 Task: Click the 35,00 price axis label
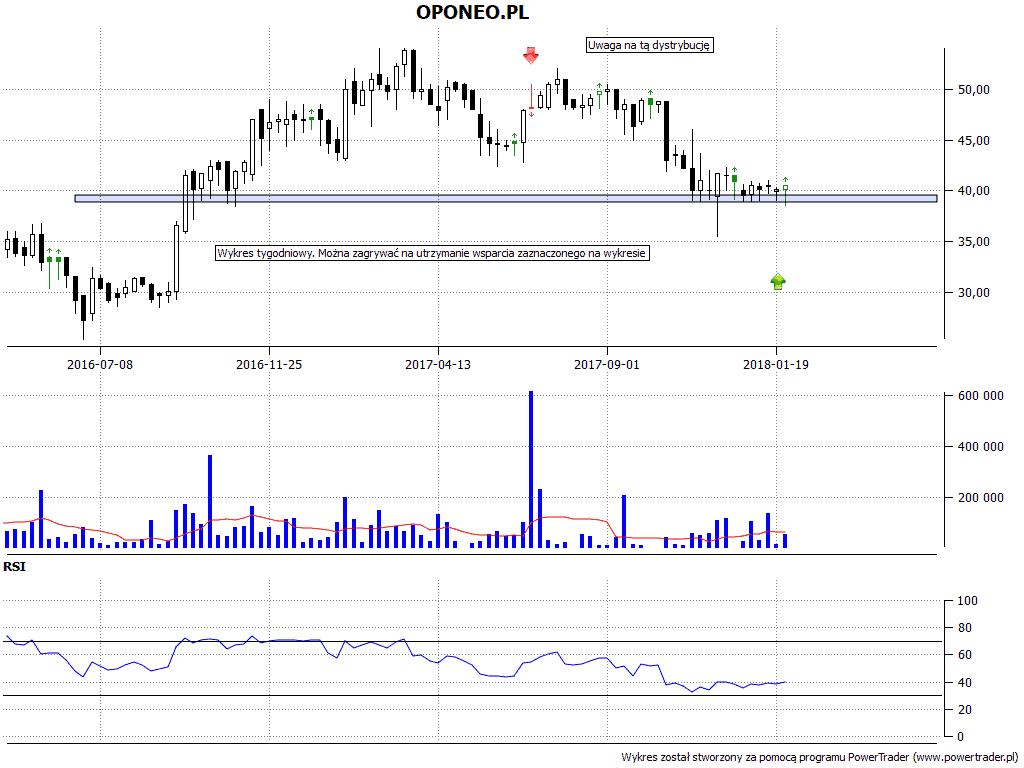click(974, 242)
